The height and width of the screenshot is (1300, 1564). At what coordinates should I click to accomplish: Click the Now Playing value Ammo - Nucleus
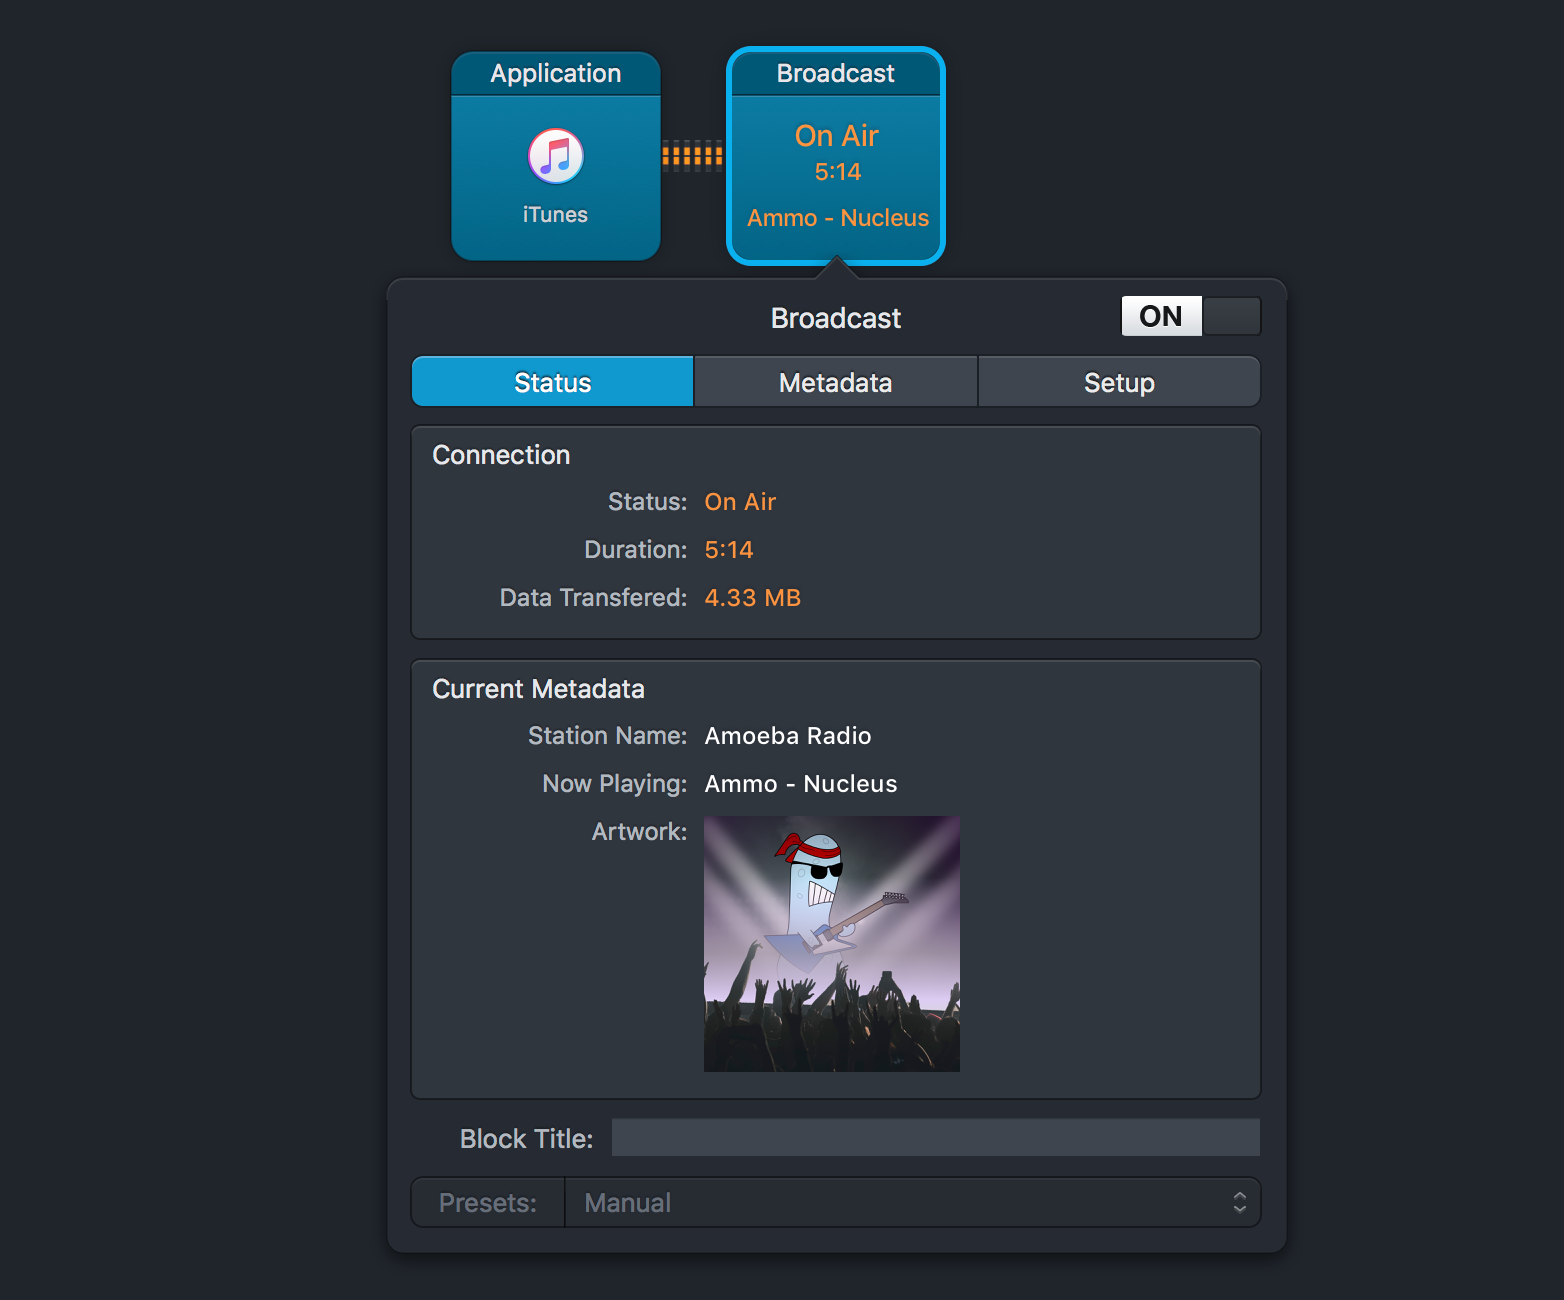tap(801, 784)
